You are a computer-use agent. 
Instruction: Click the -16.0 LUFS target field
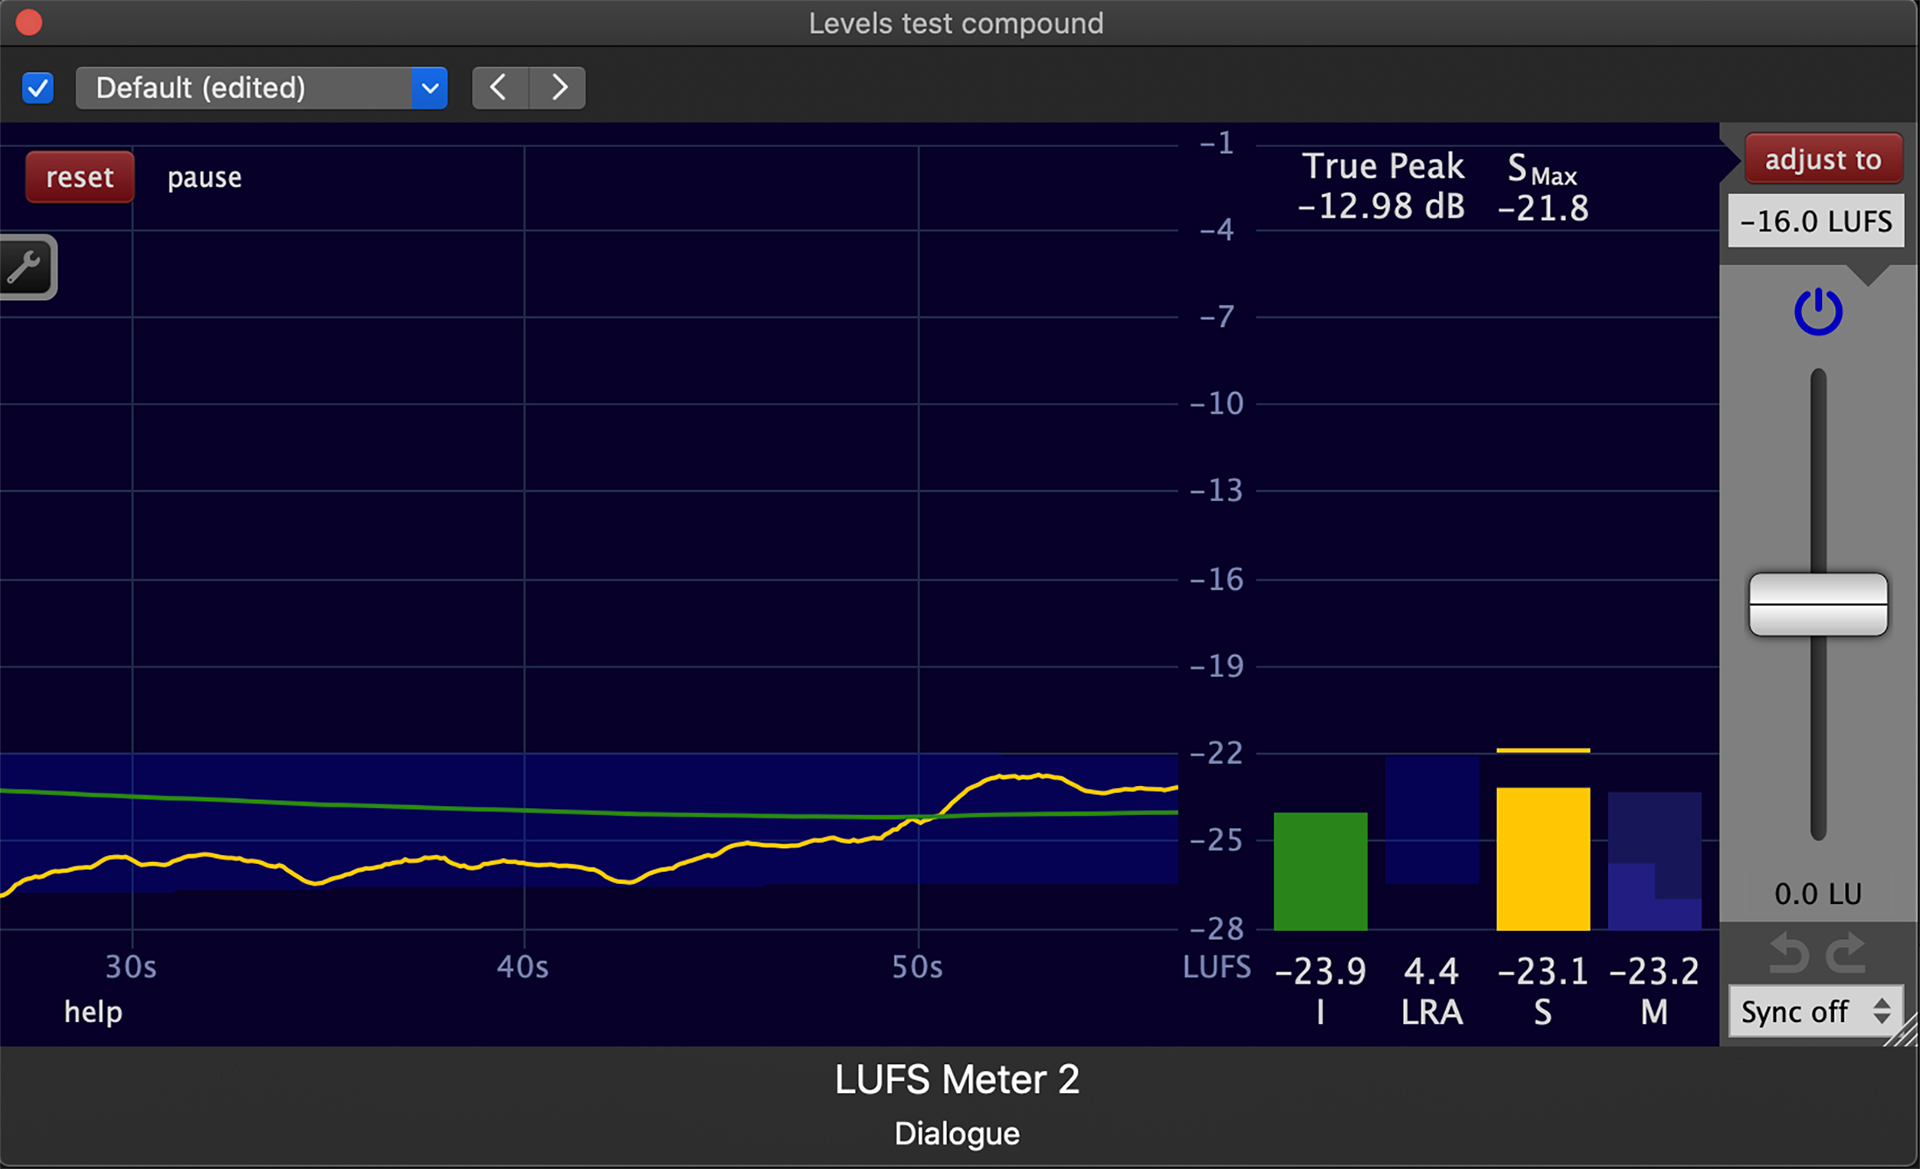coord(1816,221)
